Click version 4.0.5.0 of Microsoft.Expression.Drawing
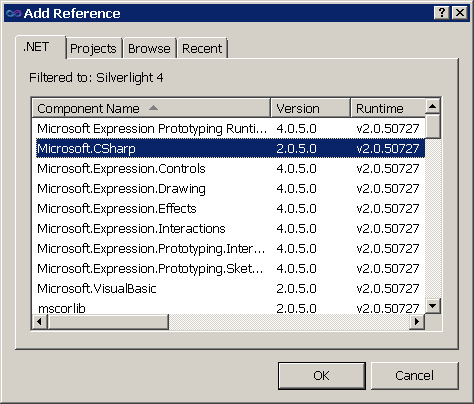474x404 pixels. pos(296,189)
